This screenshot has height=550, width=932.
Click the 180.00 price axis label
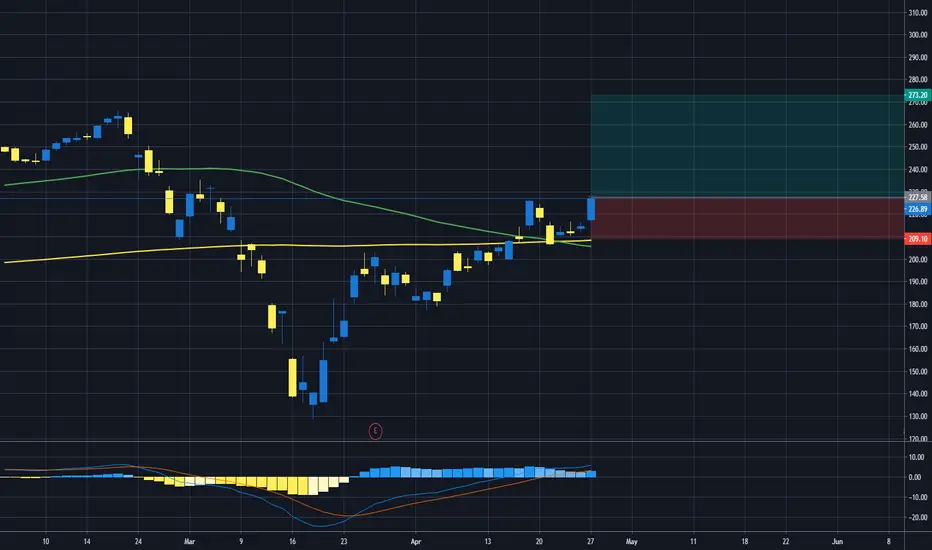point(918,304)
